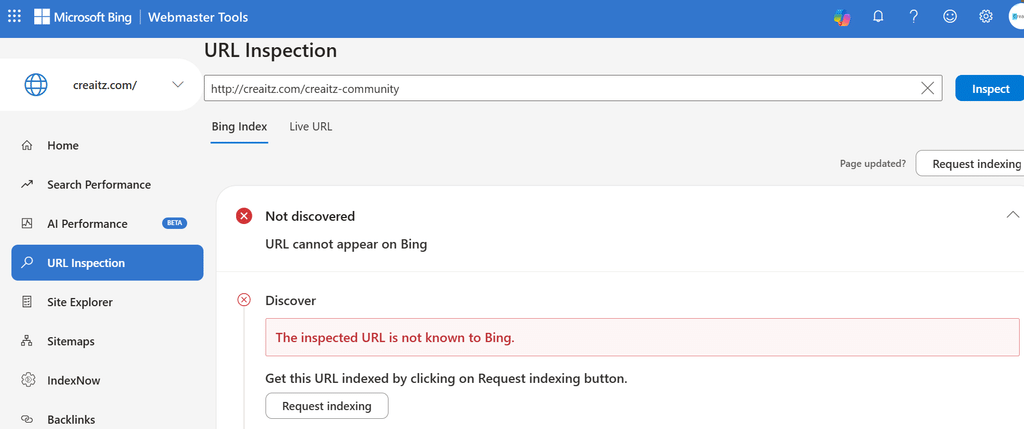Screen dimensions: 1024x429
Task: Click the Webmaster Tools title text
Action: click(198, 18)
